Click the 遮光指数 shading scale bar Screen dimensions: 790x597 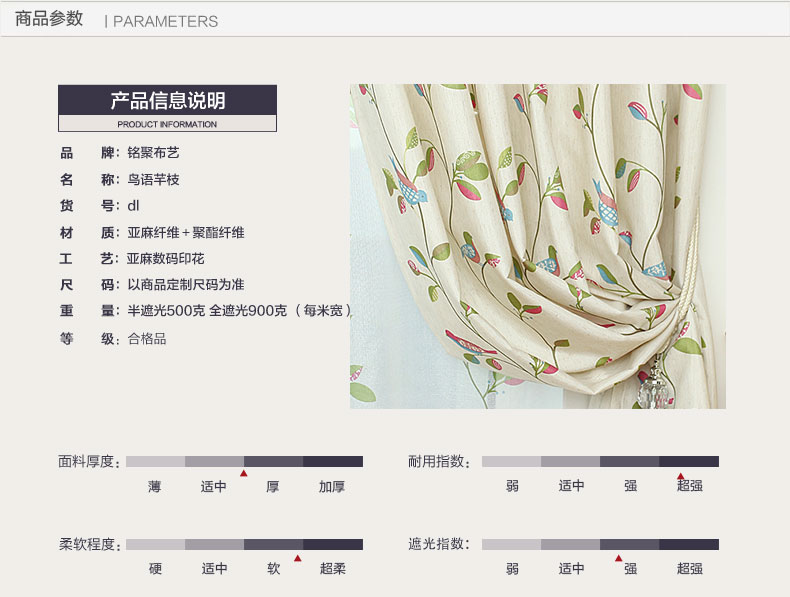click(x=600, y=545)
